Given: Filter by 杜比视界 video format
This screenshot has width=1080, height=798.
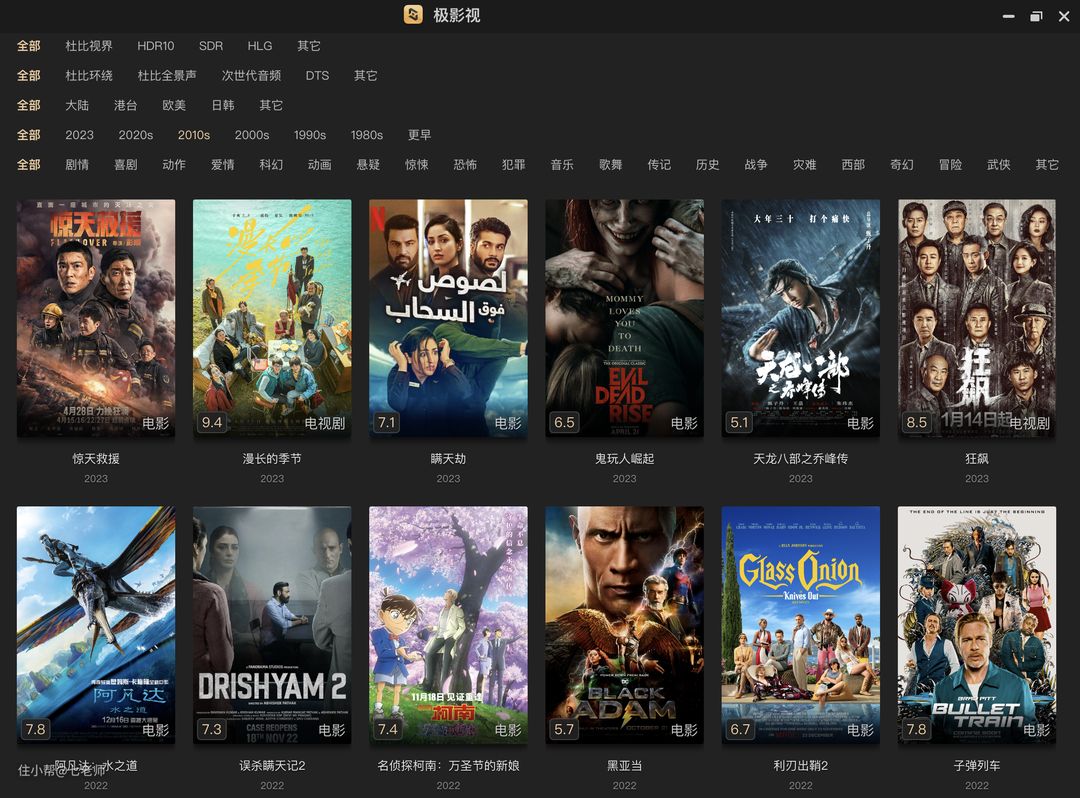Looking at the screenshot, I should click(89, 46).
